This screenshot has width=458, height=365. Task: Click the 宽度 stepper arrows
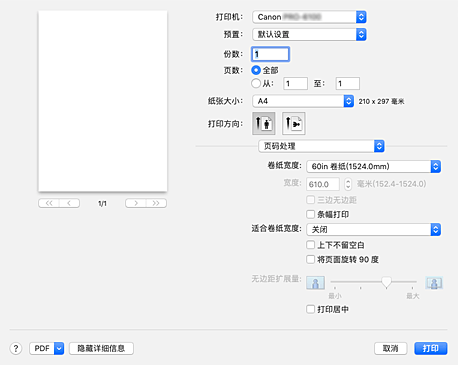point(348,184)
